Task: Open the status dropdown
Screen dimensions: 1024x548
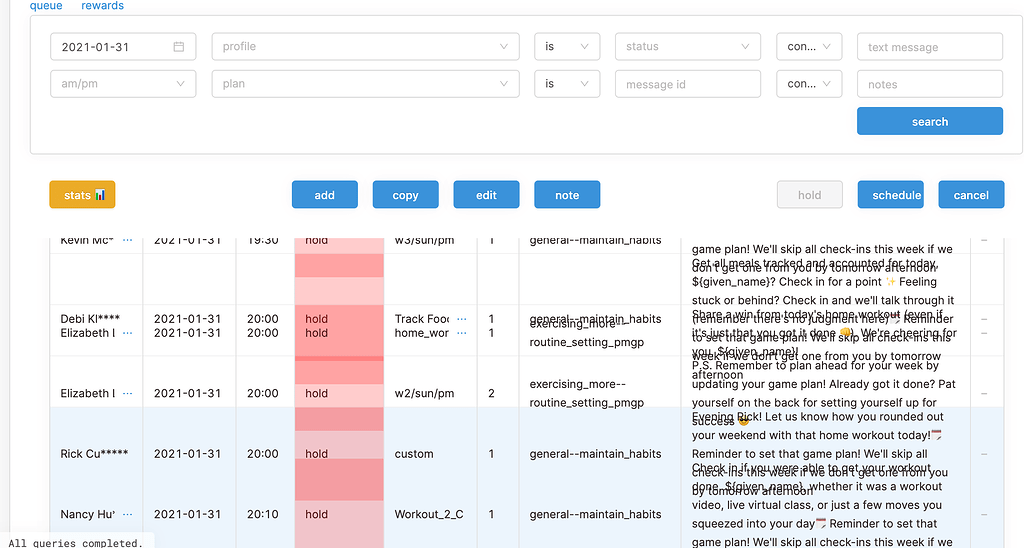Action: click(688, 47)
